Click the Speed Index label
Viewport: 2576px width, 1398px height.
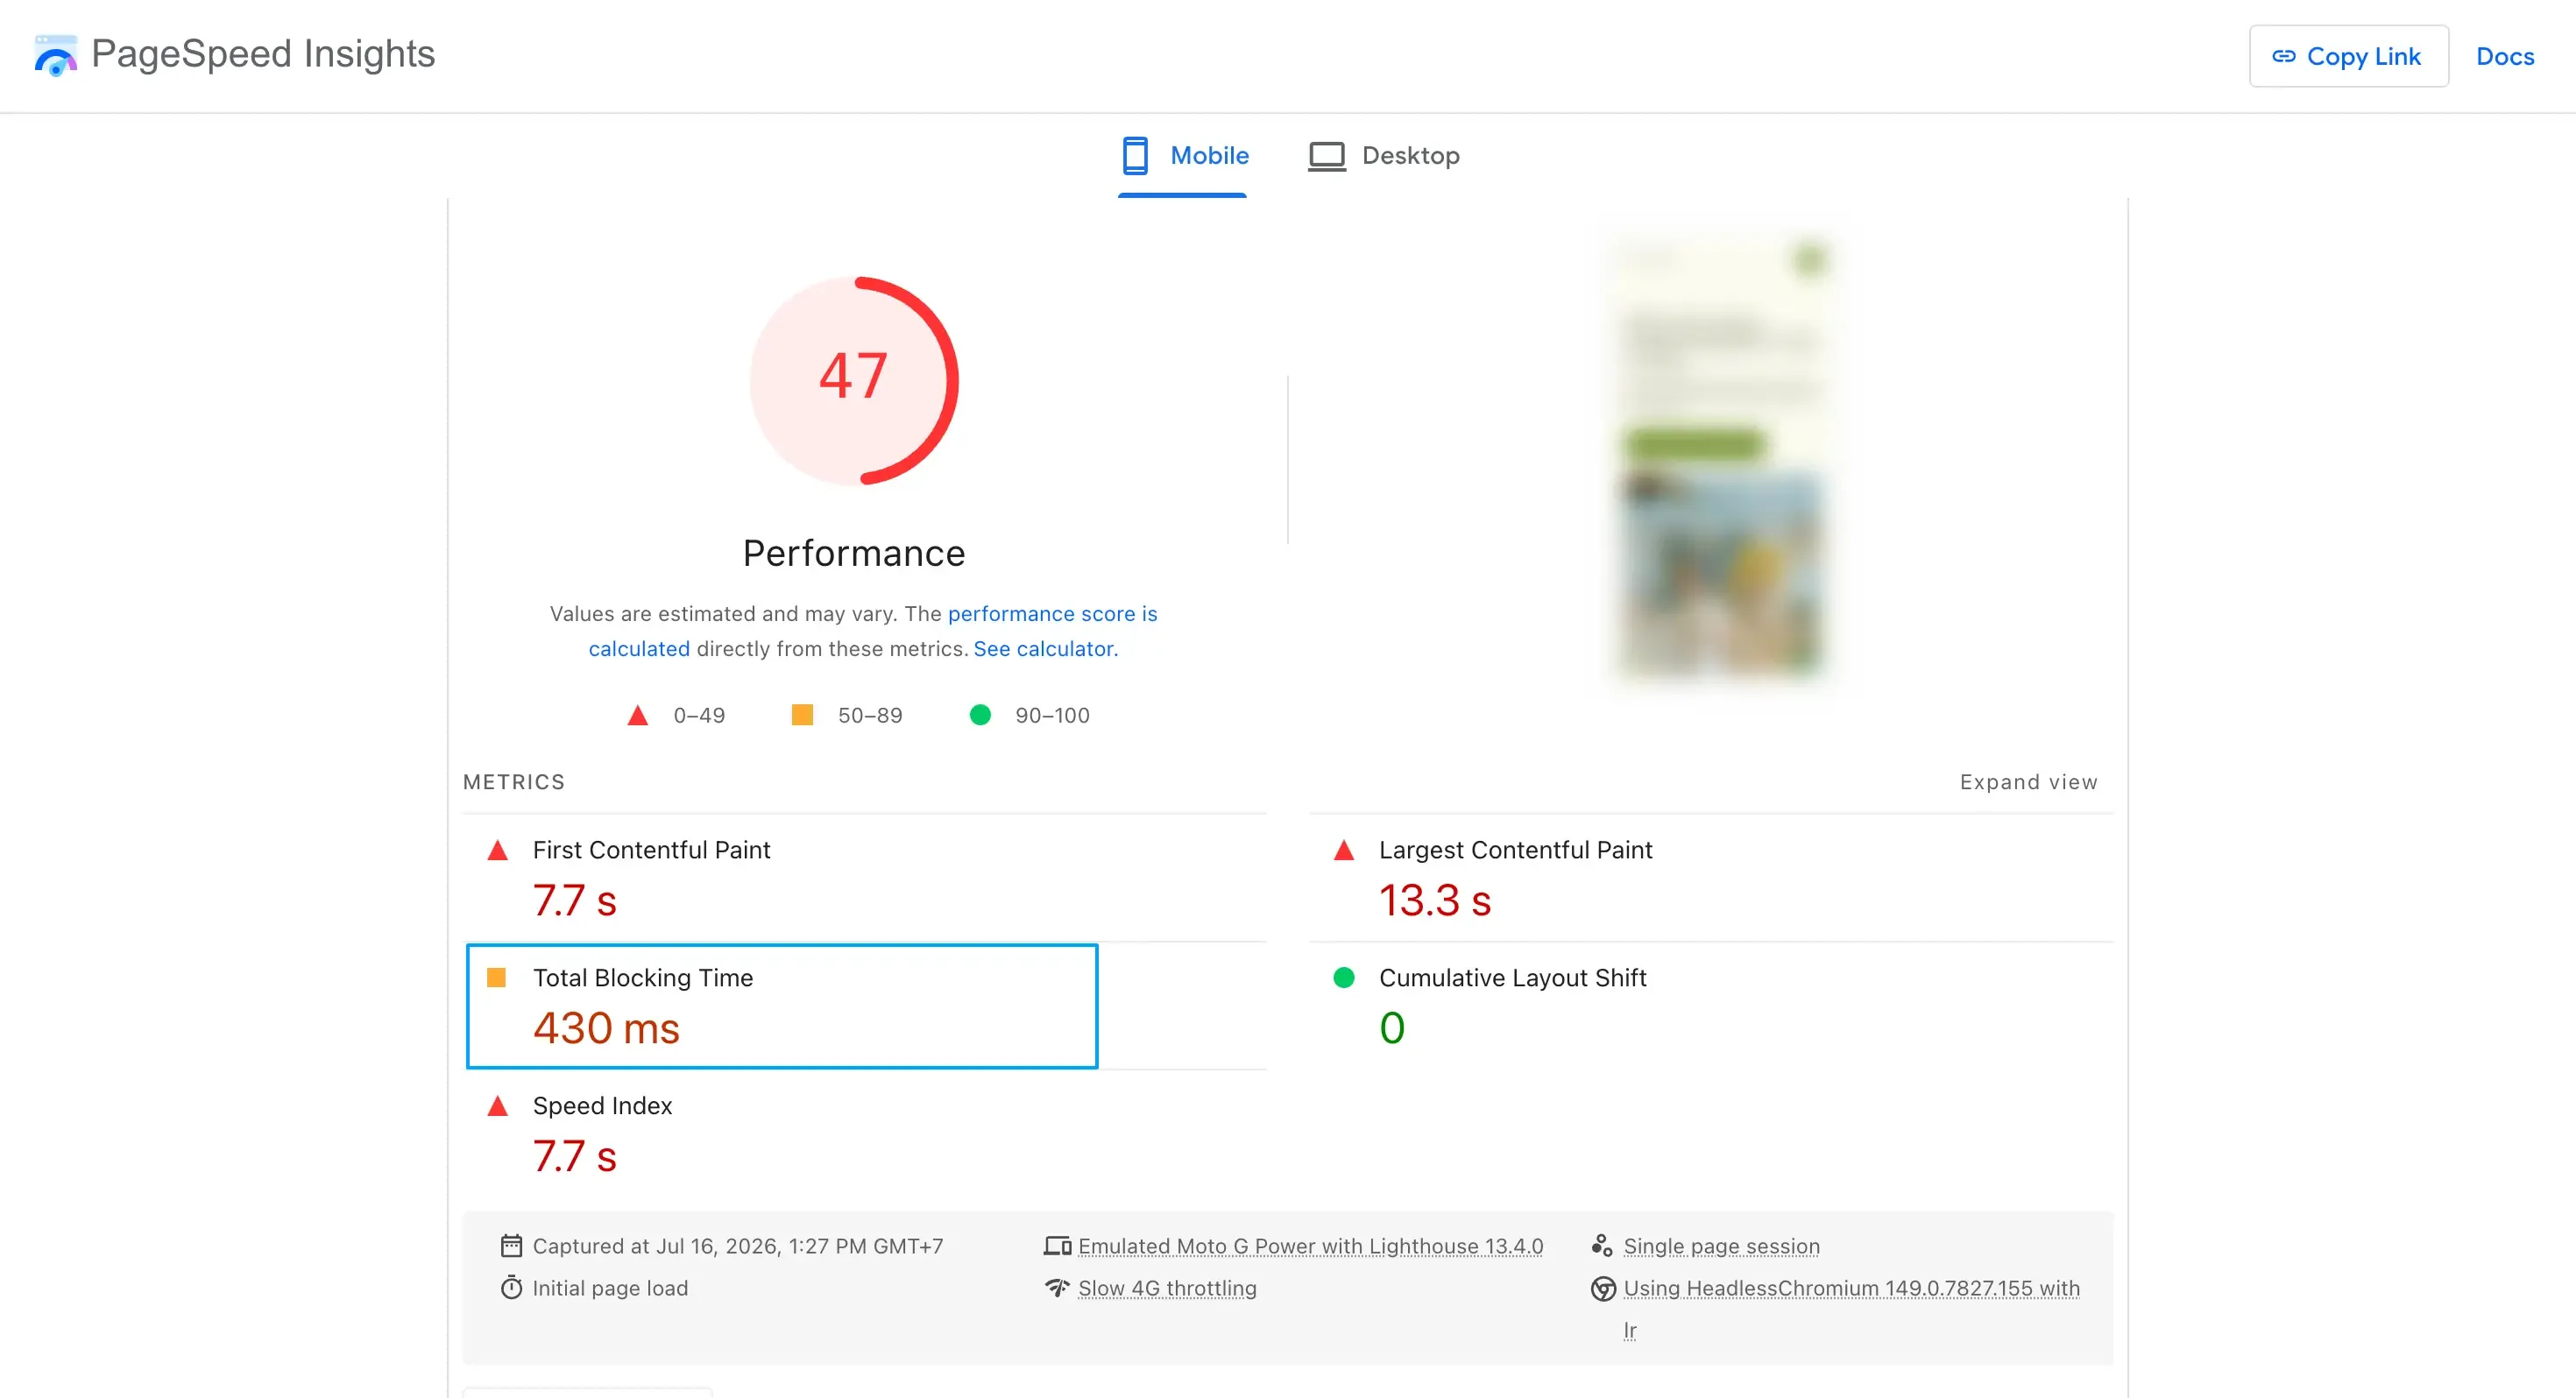tap(603, 1106)
